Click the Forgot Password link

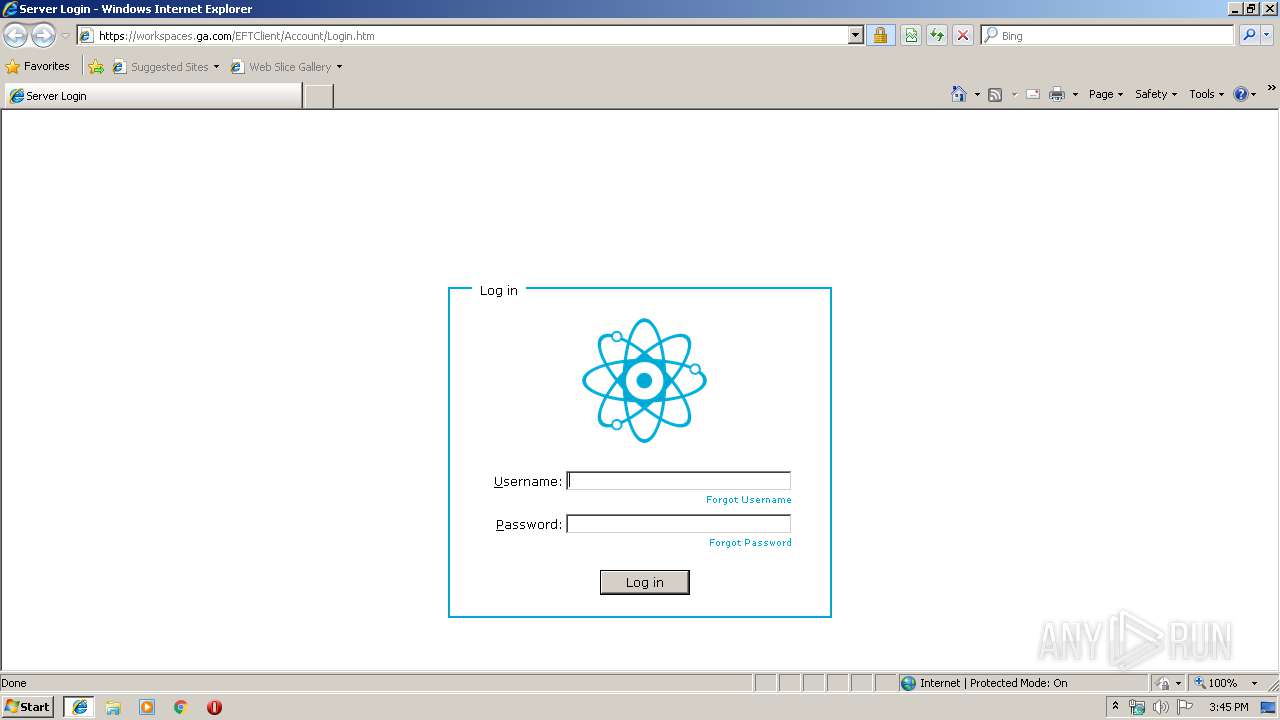click(750, 543)
